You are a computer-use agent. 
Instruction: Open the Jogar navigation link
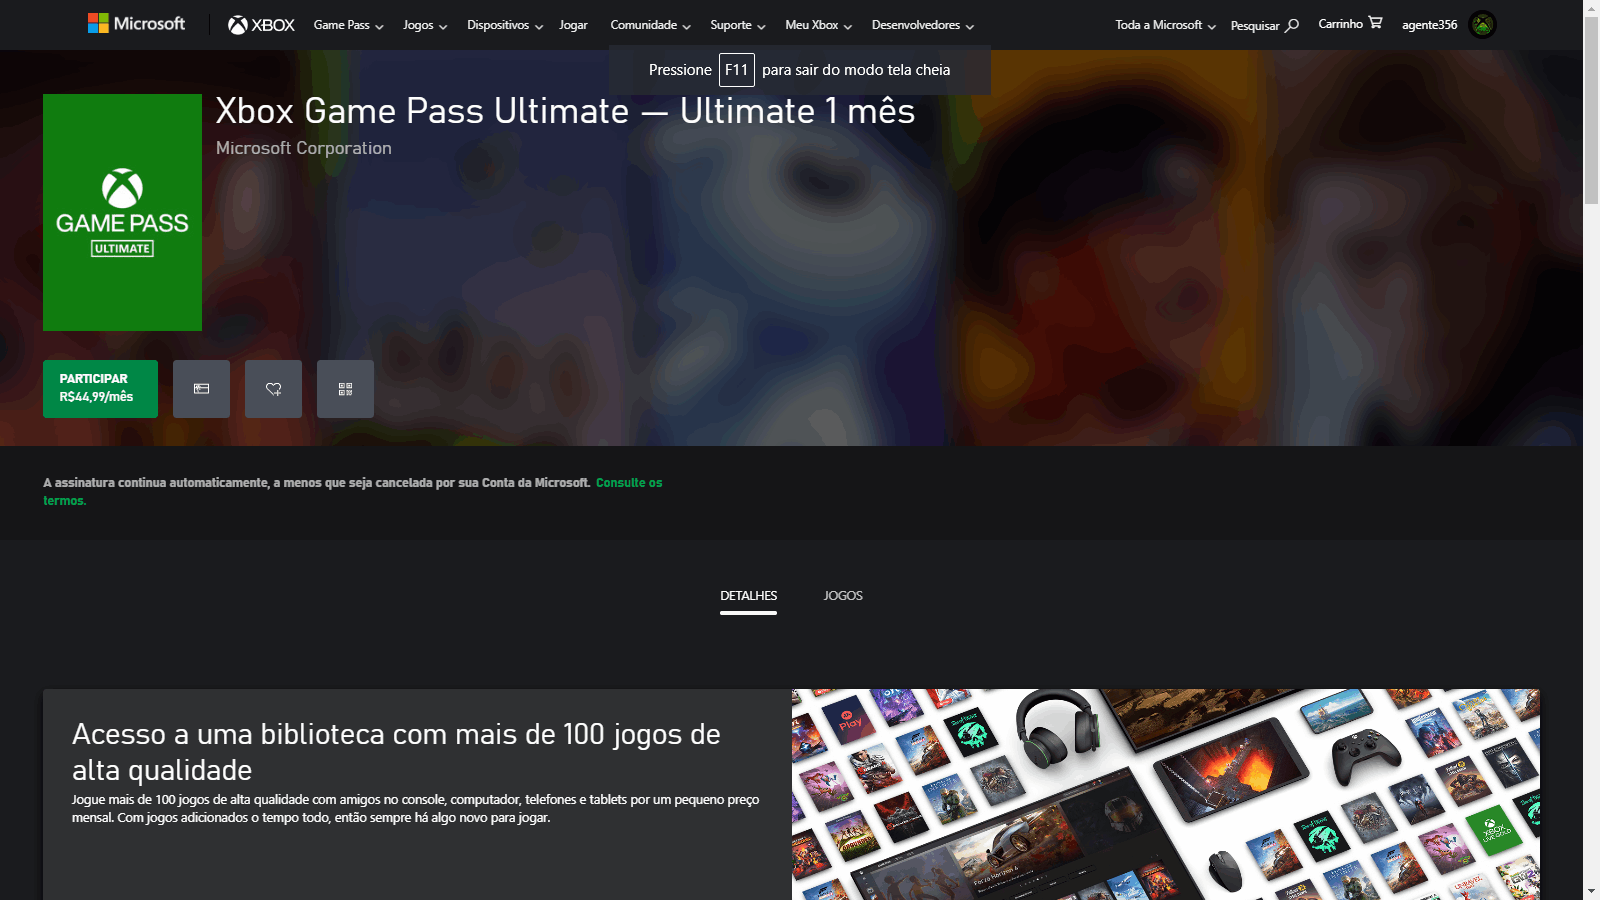(573, 25)
